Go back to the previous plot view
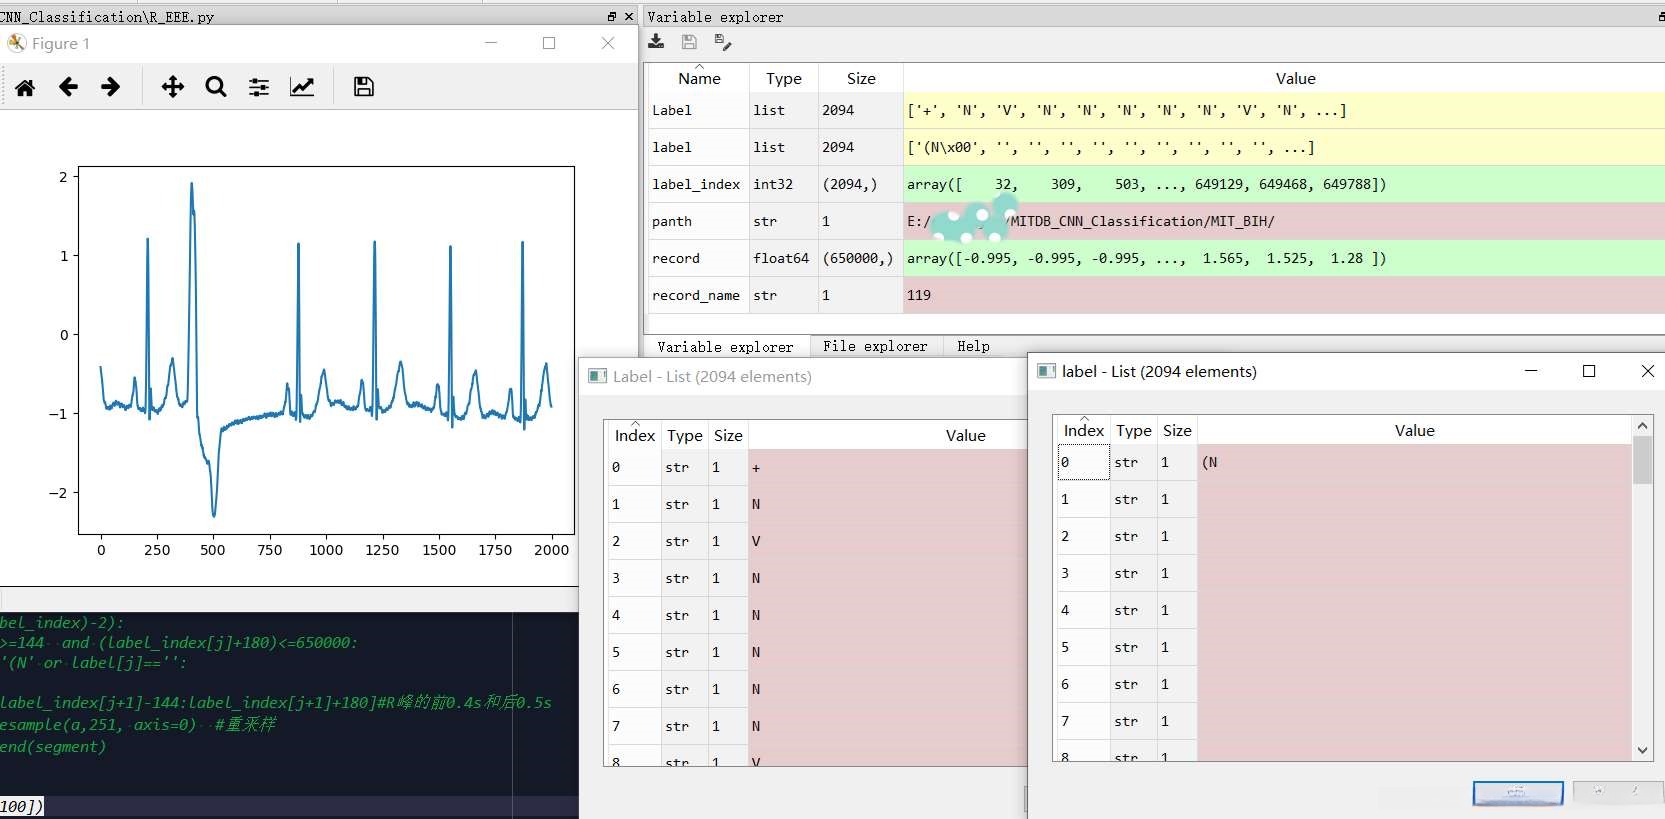The width and height of the screenshot is (1665, 819). (68, 88)
